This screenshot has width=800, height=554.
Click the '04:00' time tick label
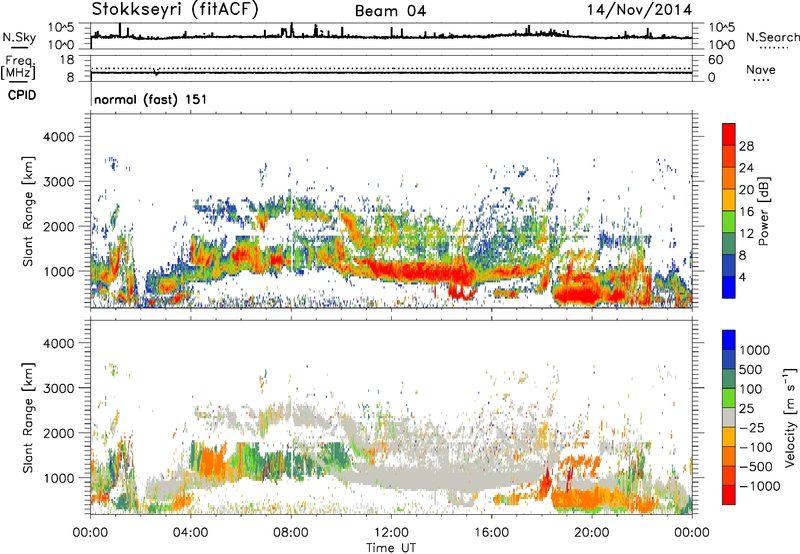click(x=190, y=533)
